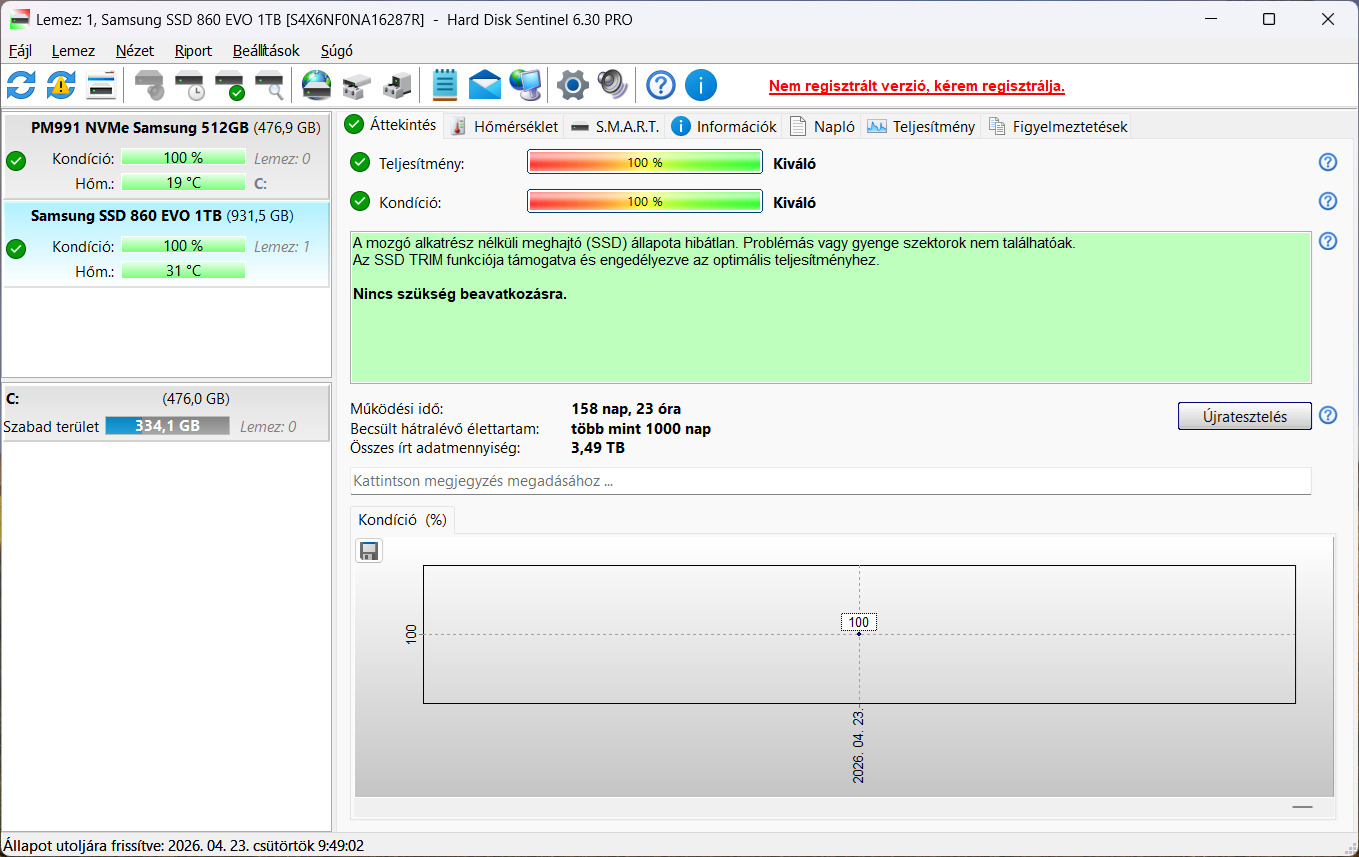Click the green check icon of Samsung 860 EVO
Image resolution: width=1359 pixels, height=857 pixels.
[x=16, y=249]
